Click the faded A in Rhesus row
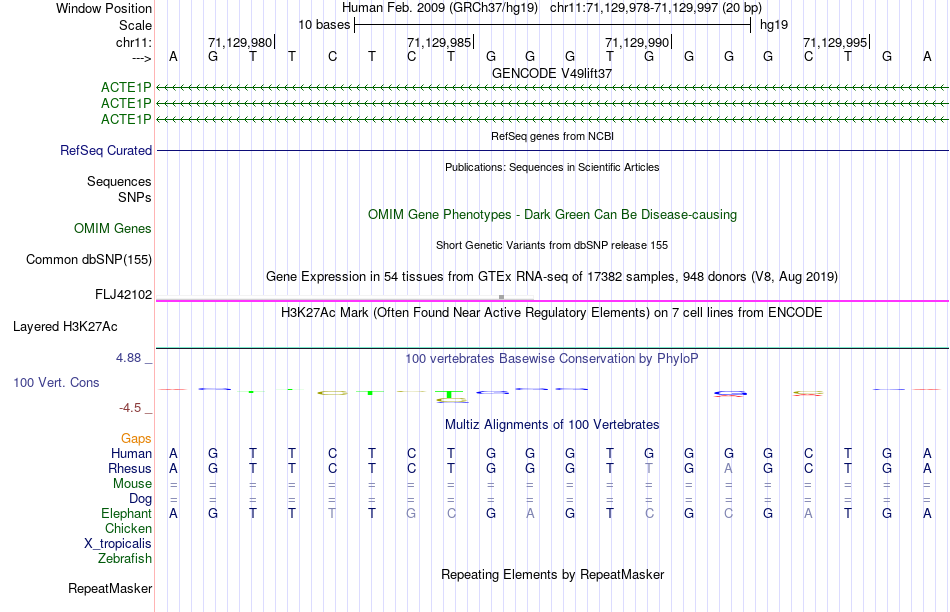The height and width of the screenshot is (612, 950). tap(728, 468)
